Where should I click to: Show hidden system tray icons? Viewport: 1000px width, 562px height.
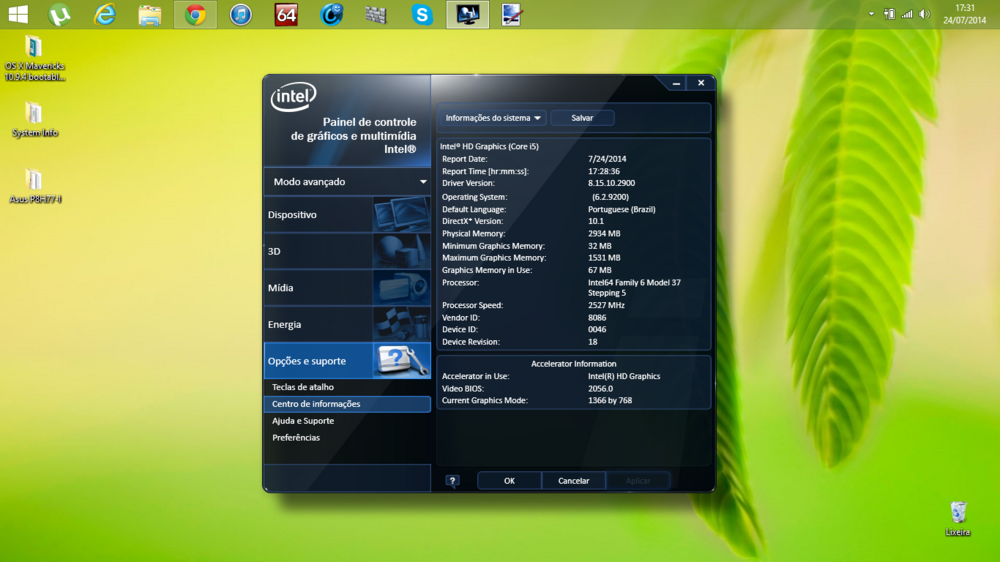pyautogui.click(x=871, y=14)
